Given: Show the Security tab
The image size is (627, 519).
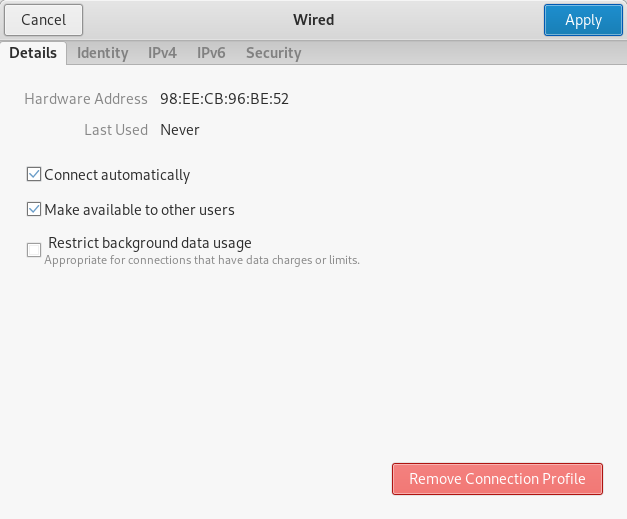Looking at the screenshot, I should (x=273, y=53).
